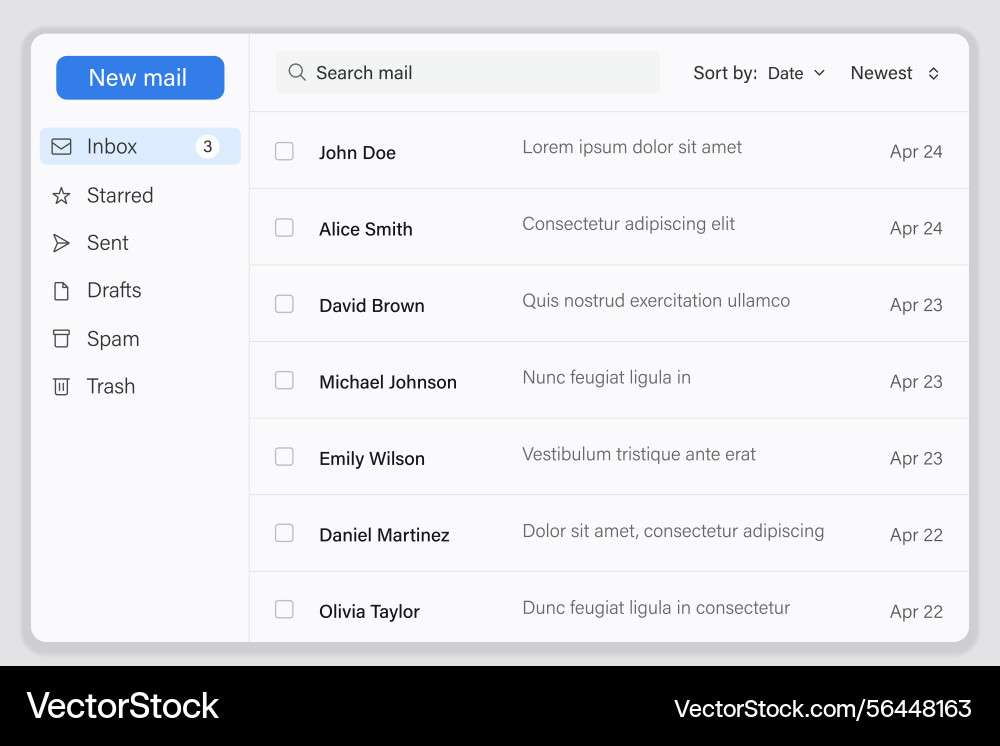Click subject 'Lorem ipsum dolor sit amet'
This screenshot has width=1000, height=746.
[632, 147]
